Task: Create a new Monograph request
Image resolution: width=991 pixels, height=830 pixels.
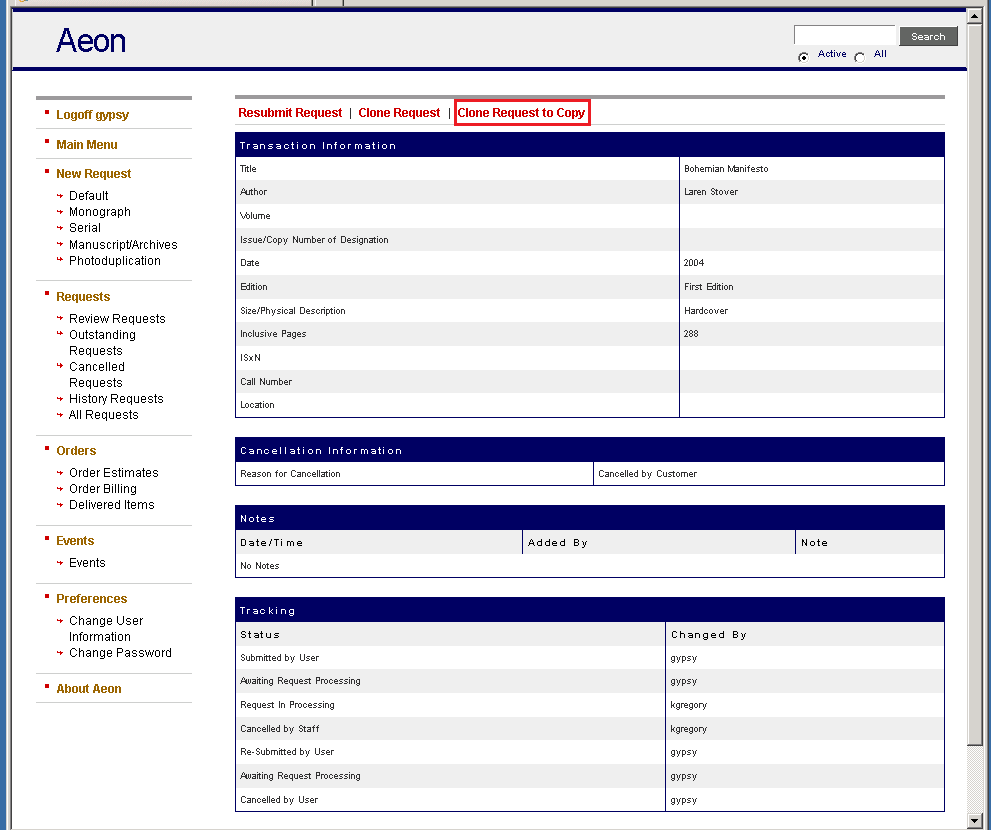Action: tap(100, 212)
